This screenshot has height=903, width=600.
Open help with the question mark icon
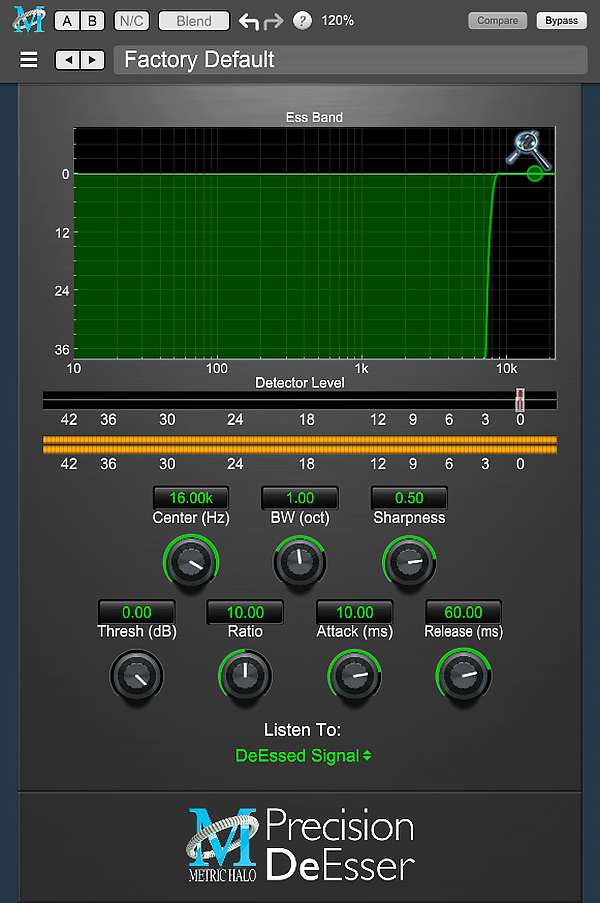pyautogui.click(x=301, y=21)
